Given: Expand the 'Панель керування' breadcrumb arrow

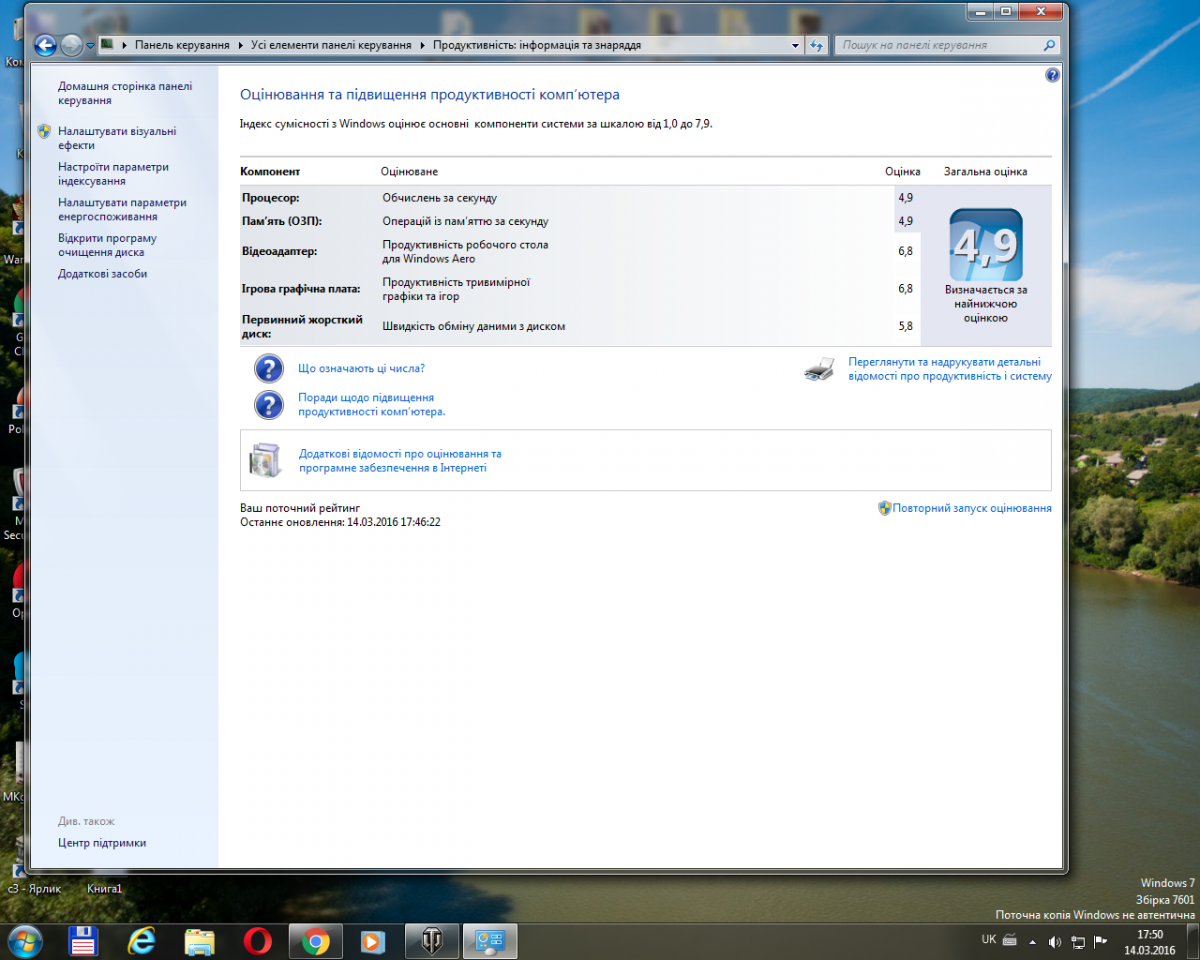Looking at the screenshot, I should 240,45.
